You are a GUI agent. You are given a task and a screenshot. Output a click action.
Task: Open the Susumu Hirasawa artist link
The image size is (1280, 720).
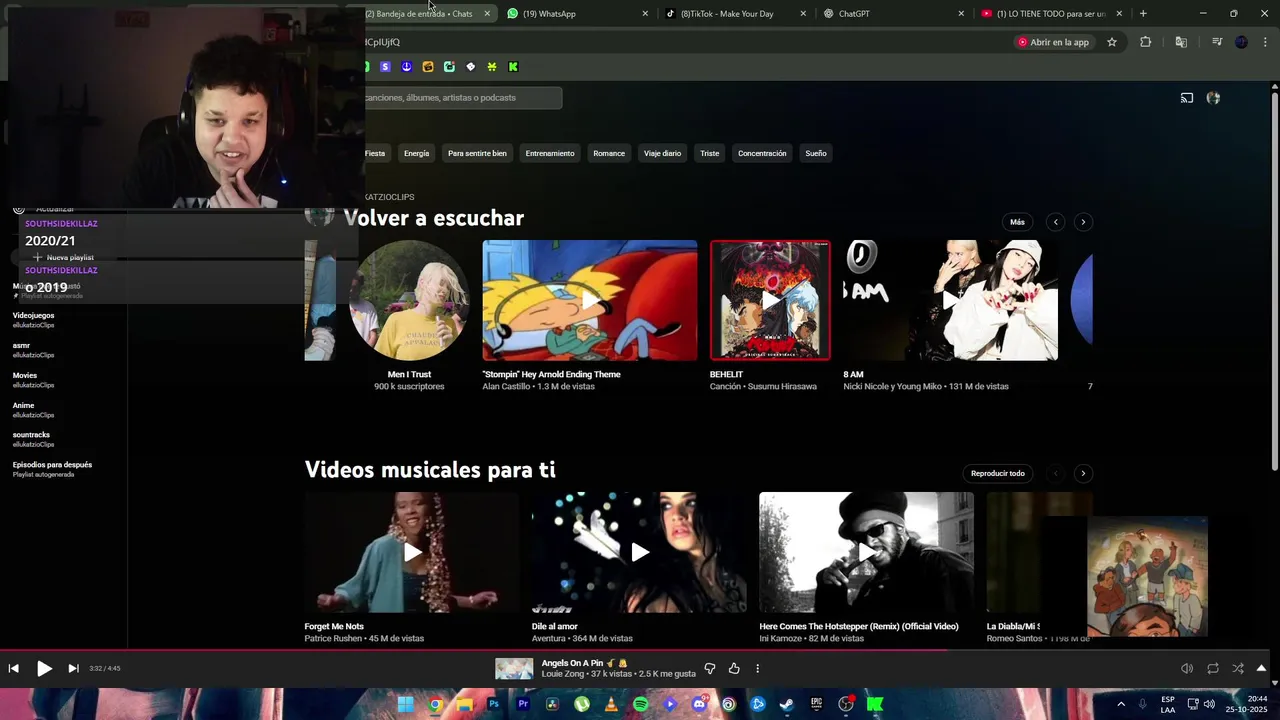click(x=782, y=387)
